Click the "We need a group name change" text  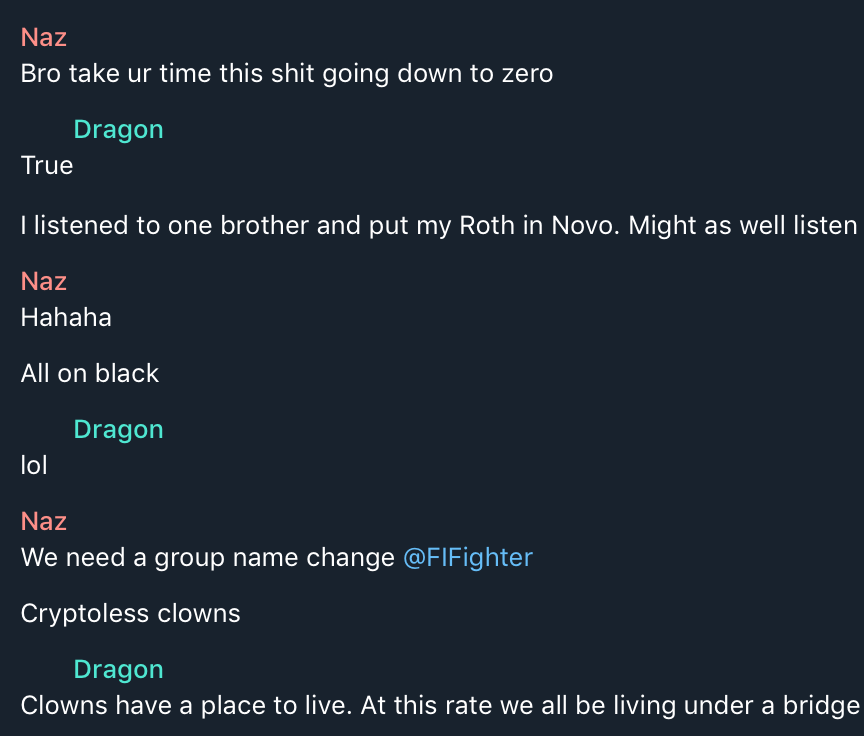[207, 557]
